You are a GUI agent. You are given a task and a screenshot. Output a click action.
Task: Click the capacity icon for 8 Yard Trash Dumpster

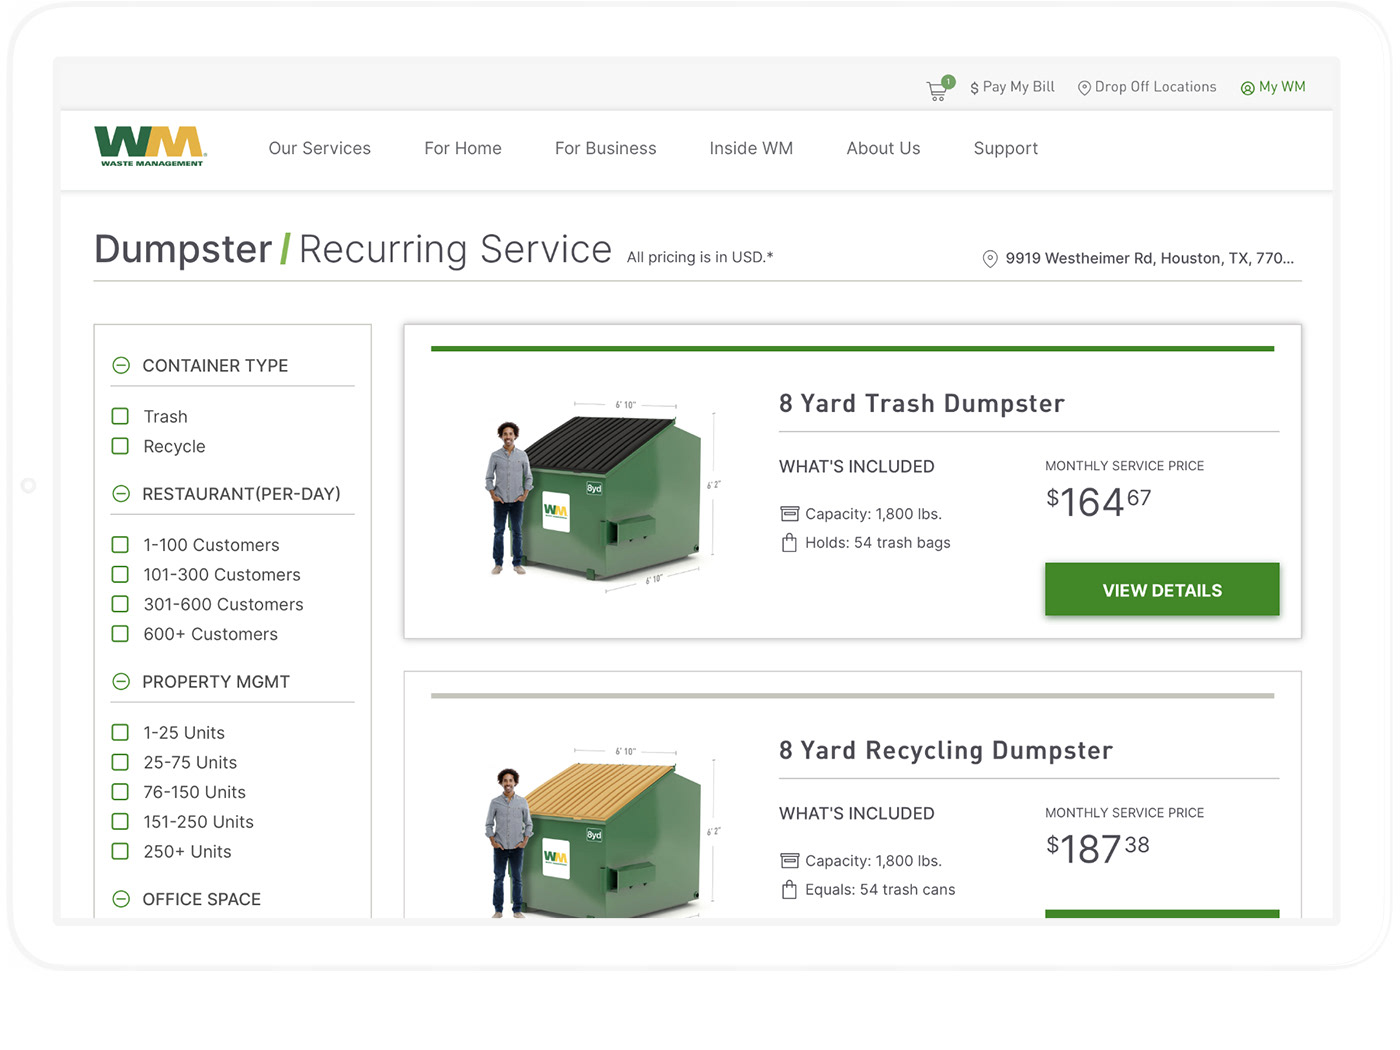(x=789, y=514)
